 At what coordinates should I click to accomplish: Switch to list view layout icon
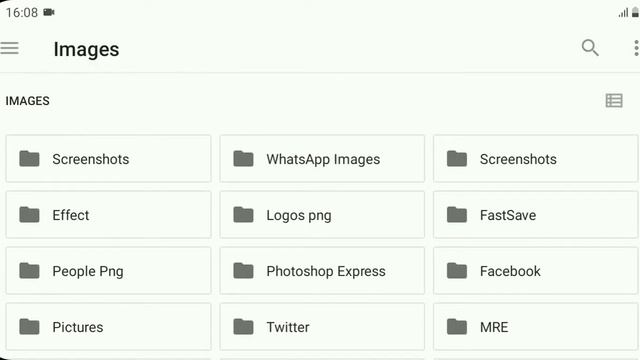pos(614,100)
